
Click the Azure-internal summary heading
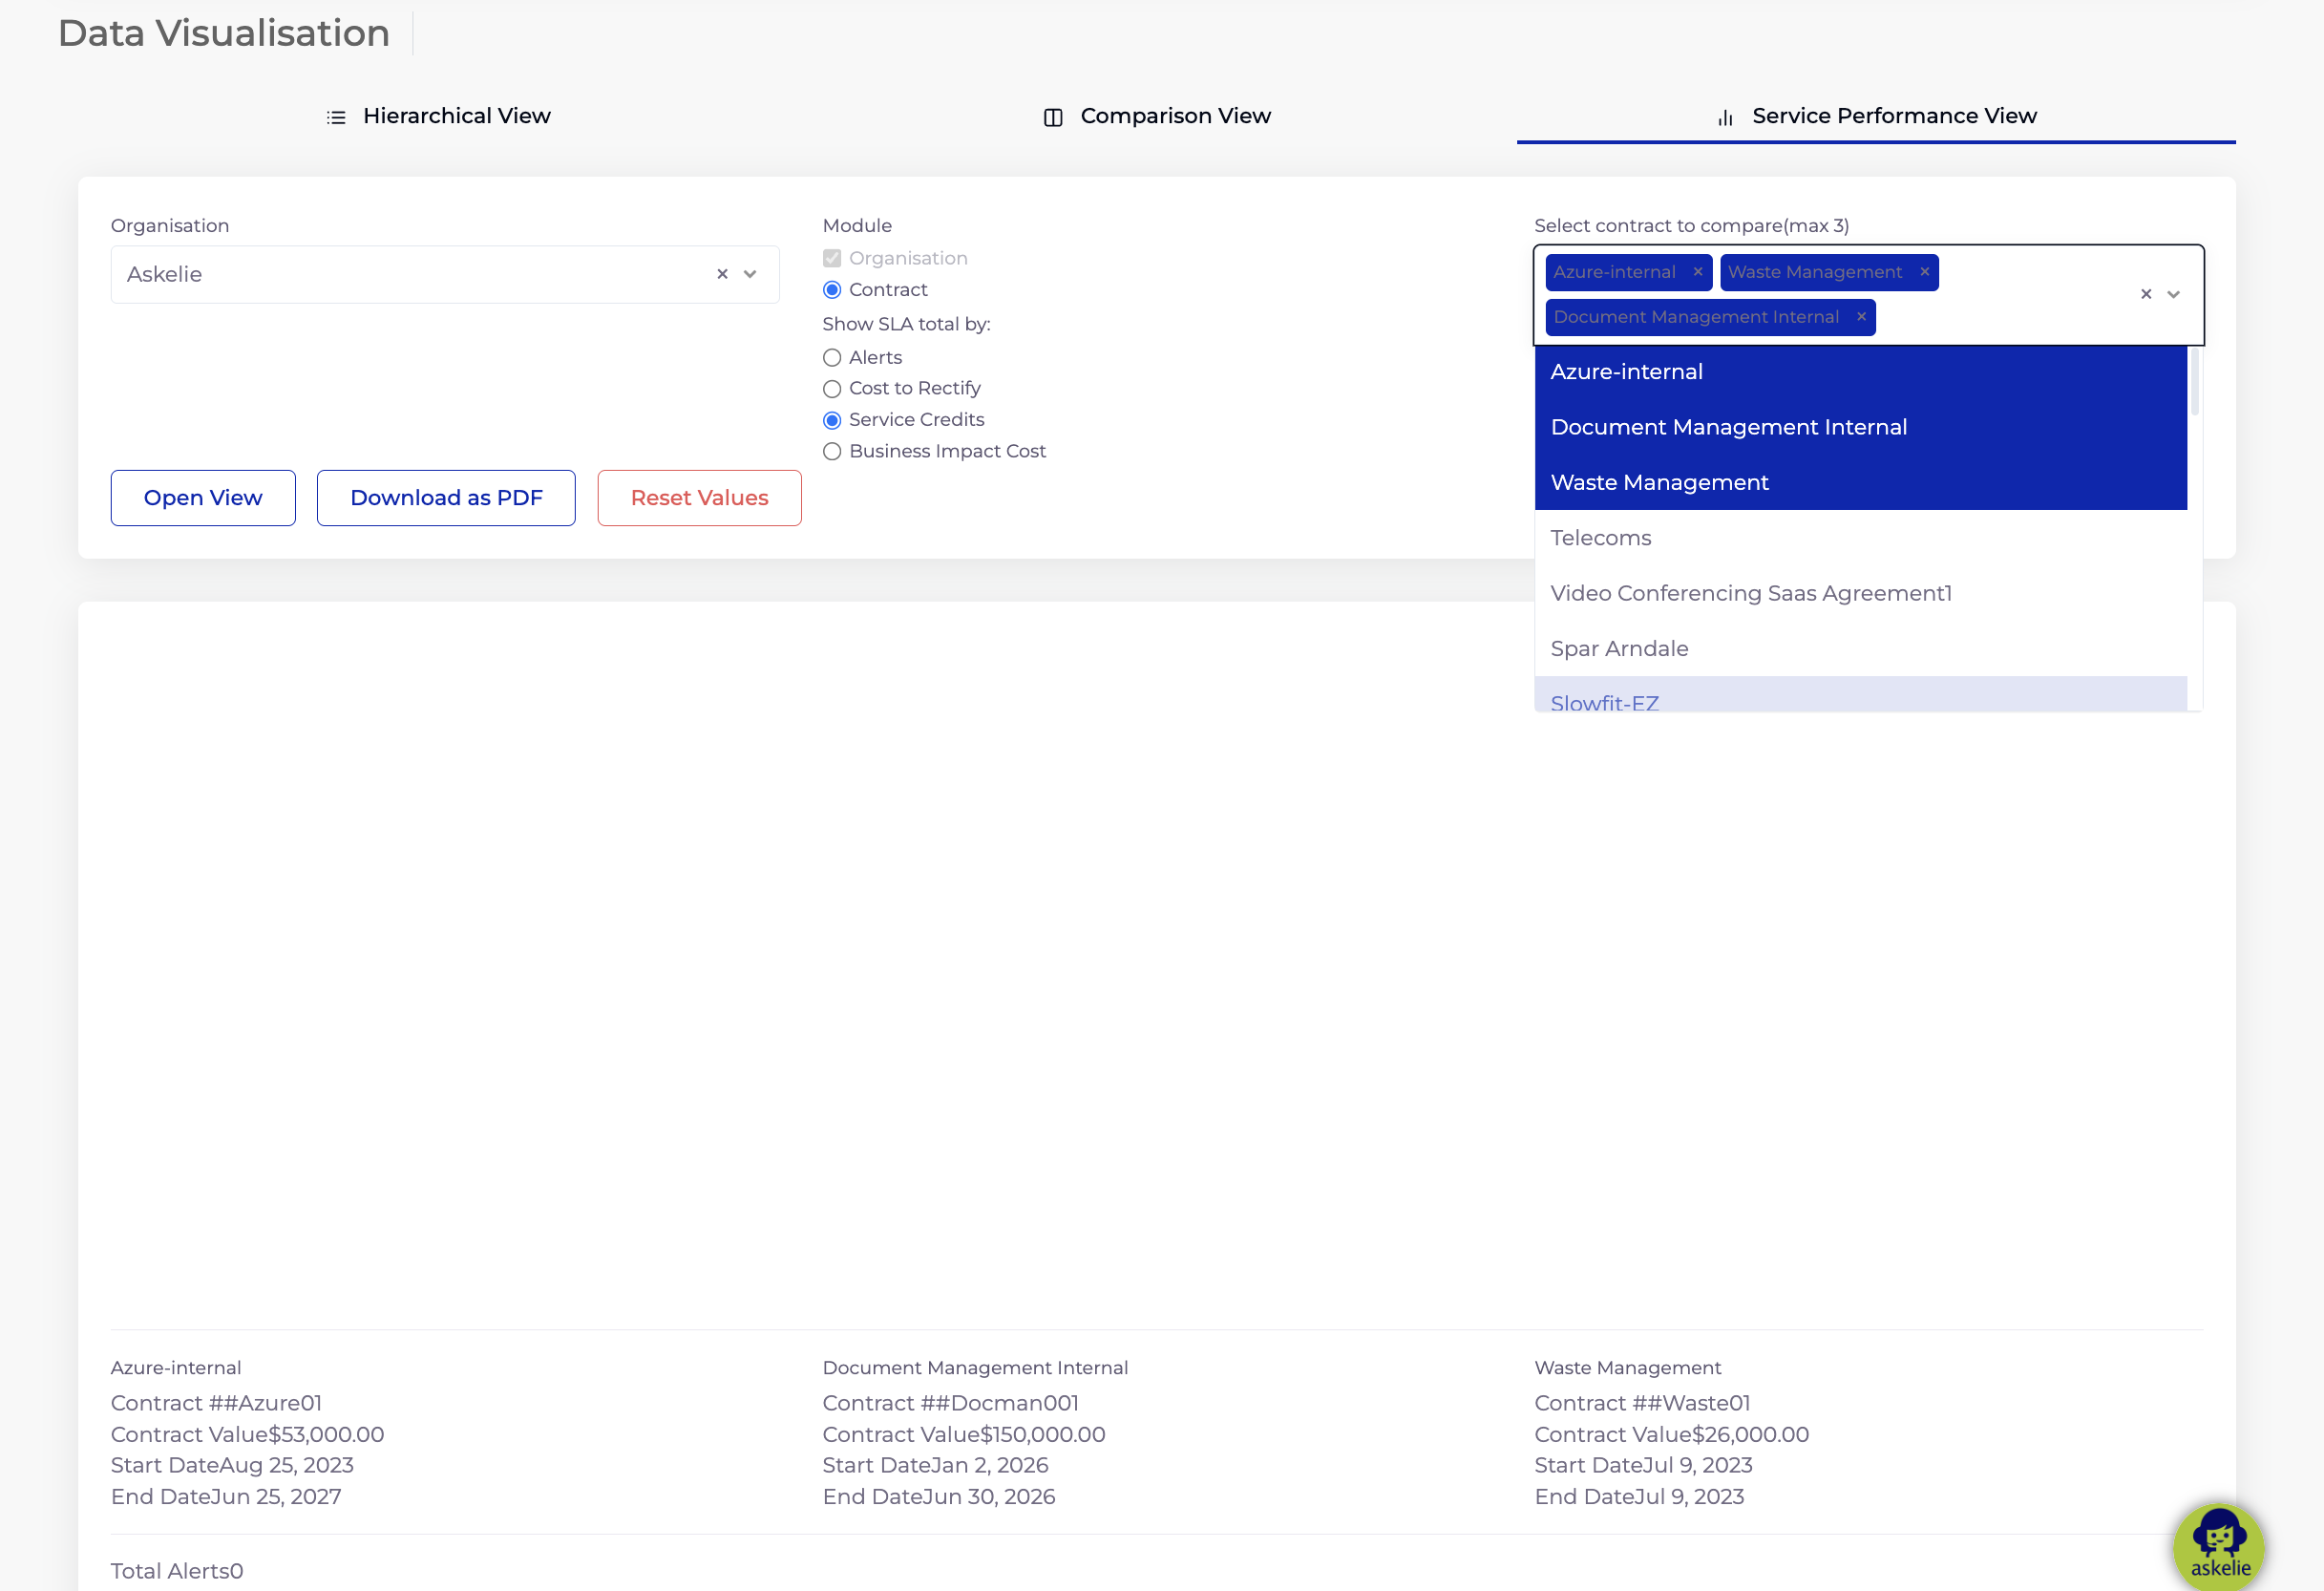pyautogui.click(x=176, y=1368)
